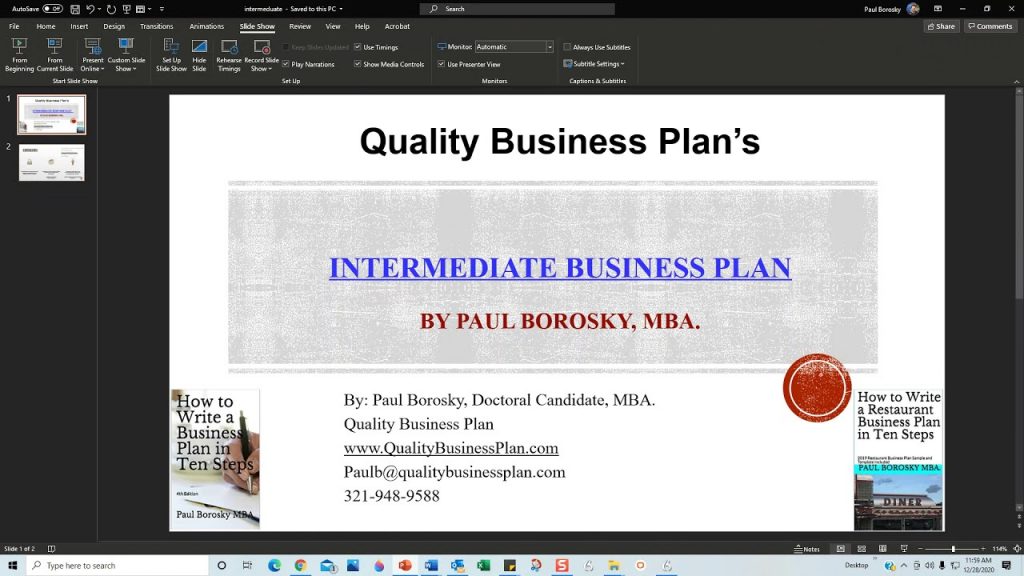Screen dimensions: 1024x576
Task: Click the Share button
Action: coord(941,26)
